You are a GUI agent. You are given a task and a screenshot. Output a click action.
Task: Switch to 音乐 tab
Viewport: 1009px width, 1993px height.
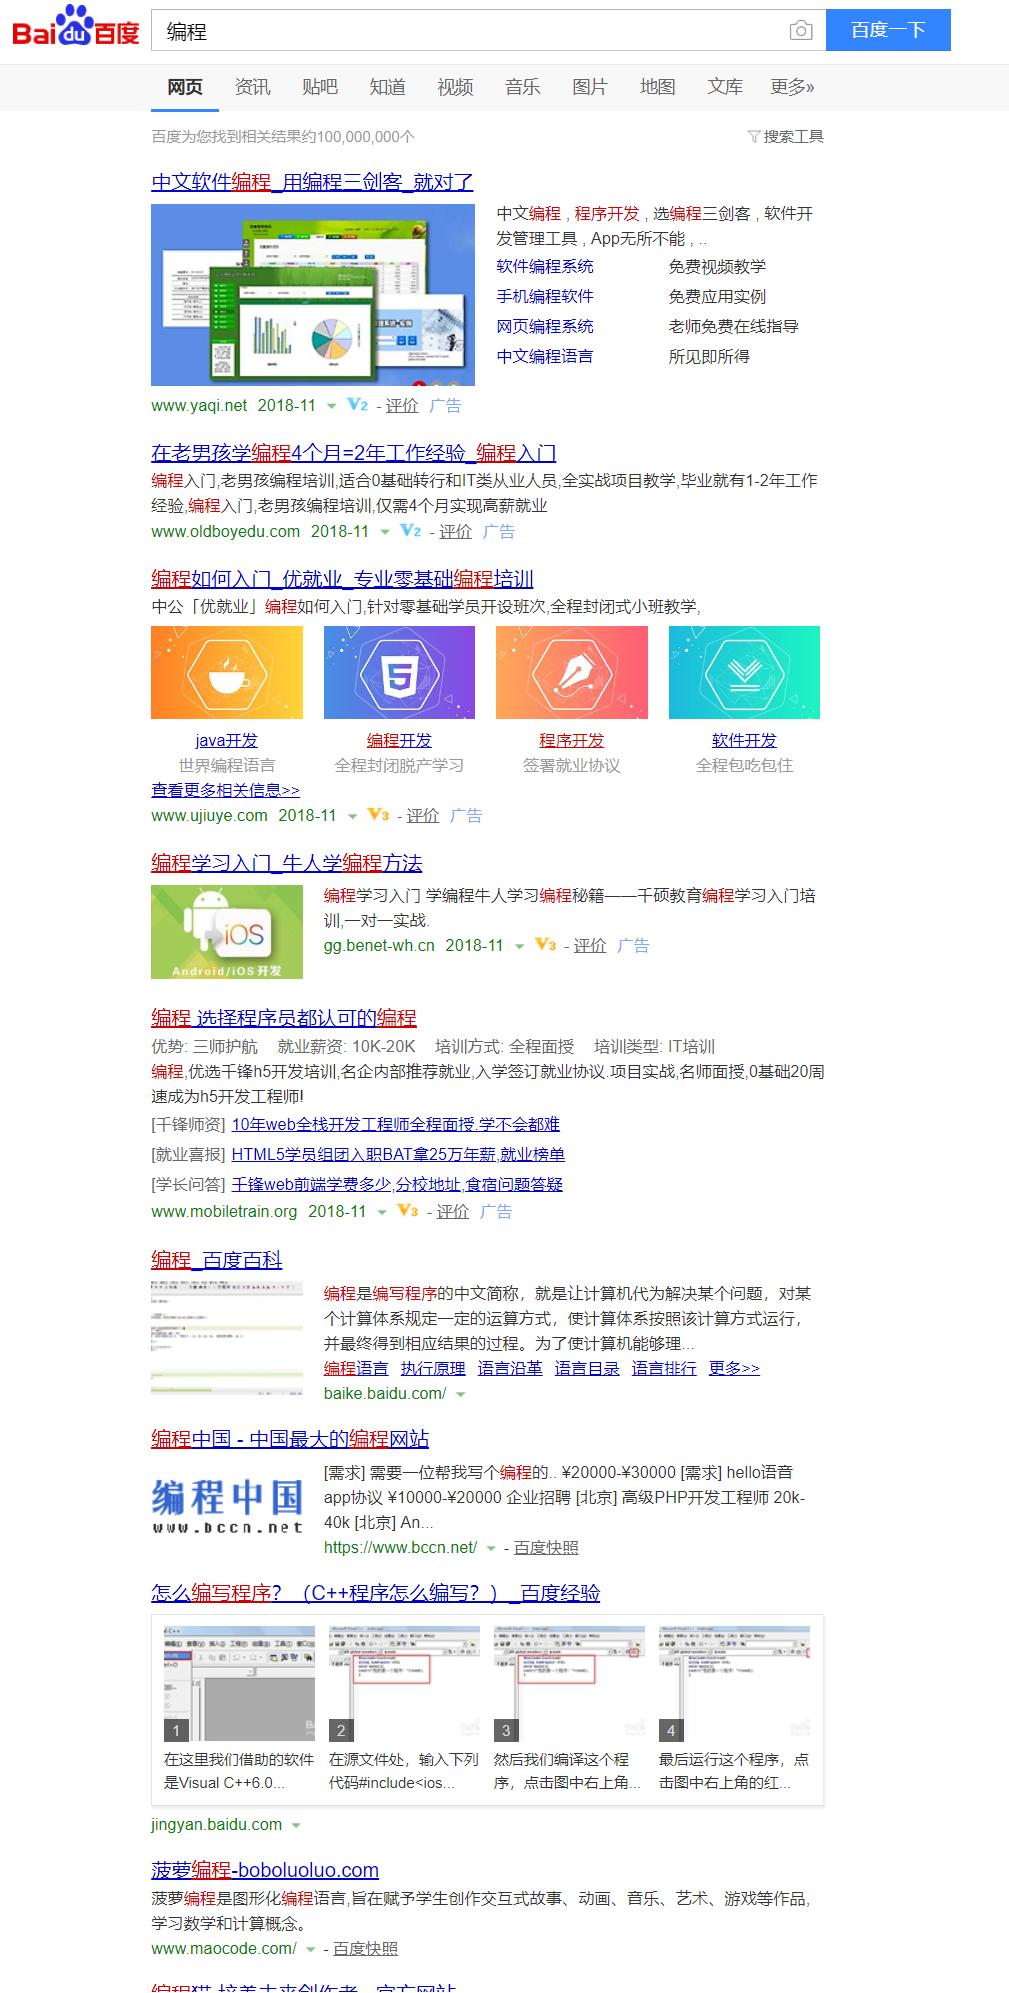point(522,87)
